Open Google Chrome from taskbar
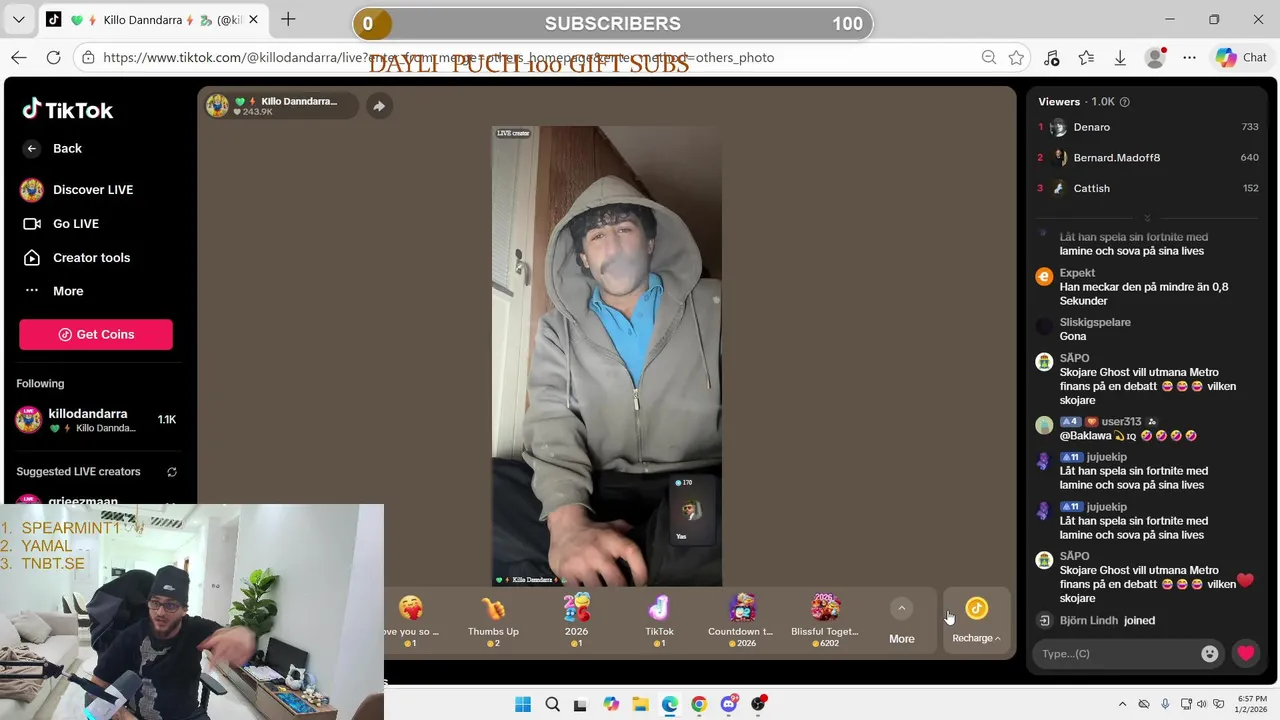Screen dimensions: 1280x720 (x=699, y=704)
